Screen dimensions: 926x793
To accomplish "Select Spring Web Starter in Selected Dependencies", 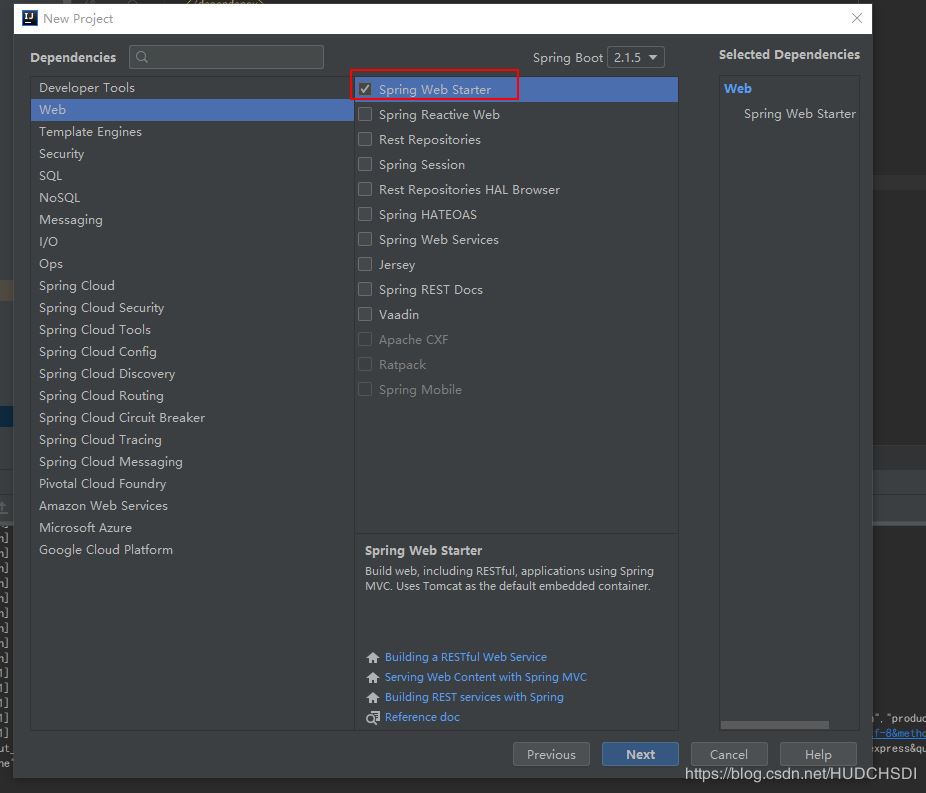I will point(800,113).
